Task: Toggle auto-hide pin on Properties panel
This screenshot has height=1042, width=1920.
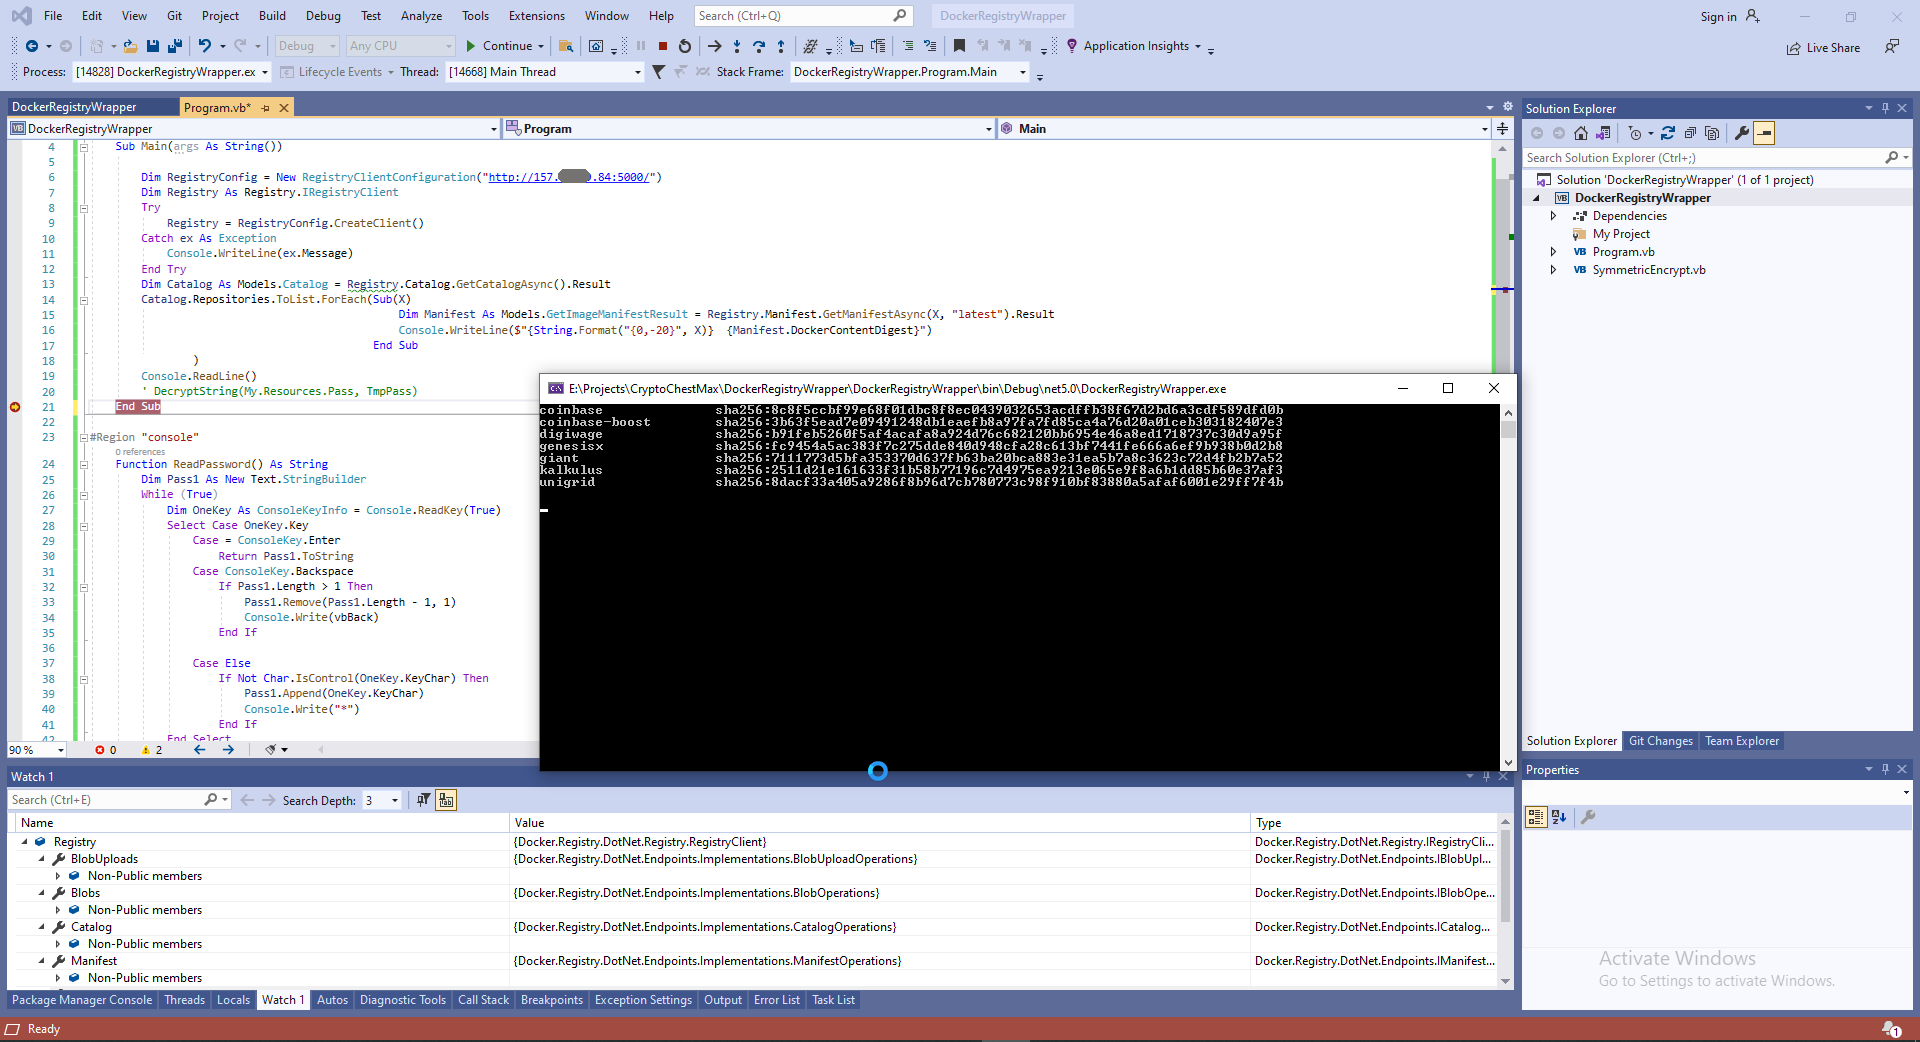Action: [1885, 769]
